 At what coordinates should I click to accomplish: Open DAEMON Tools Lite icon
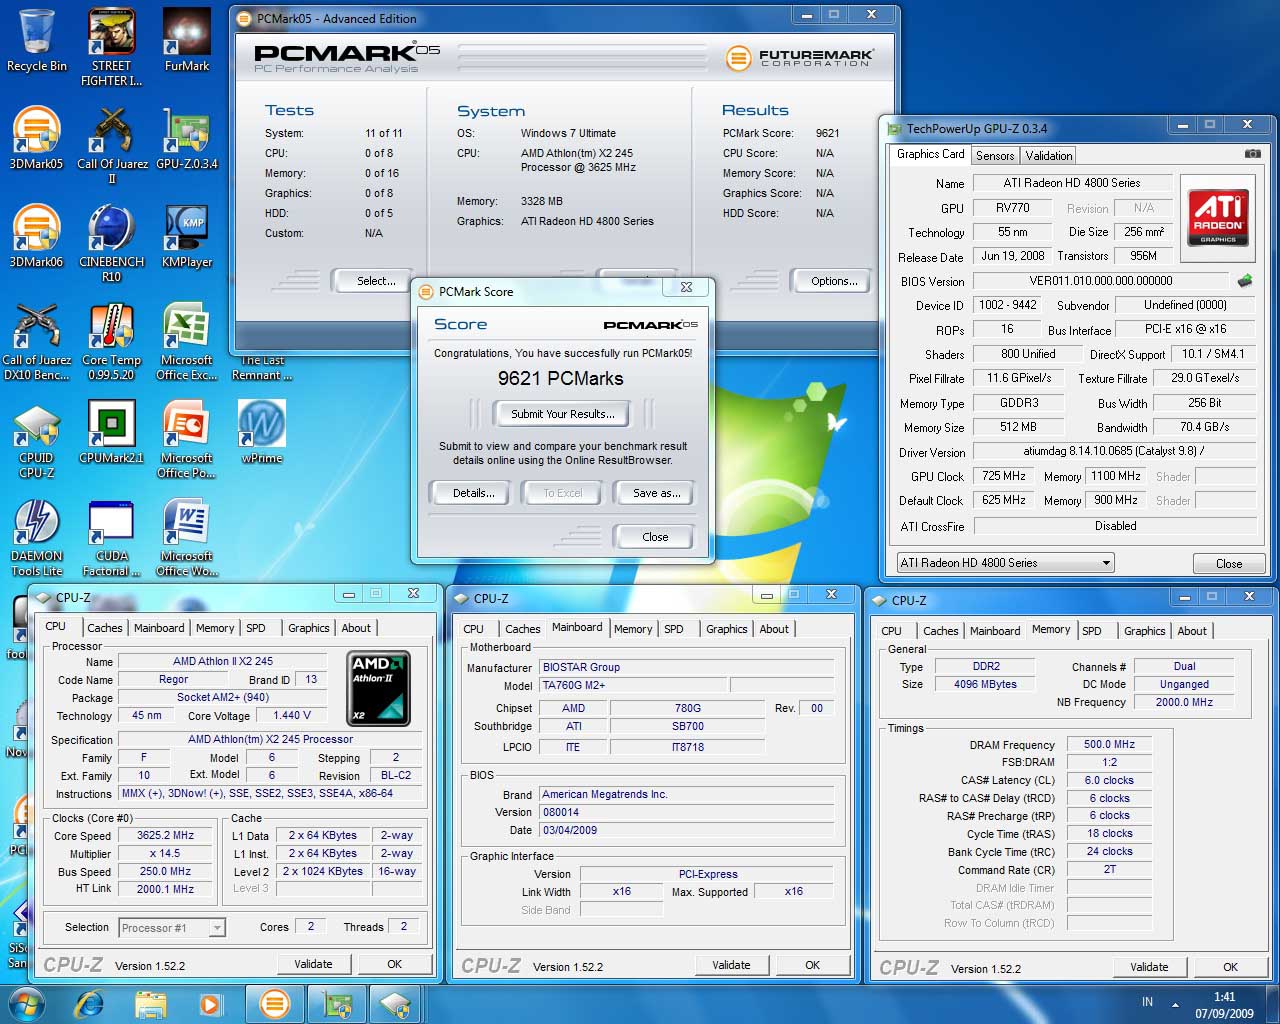tap(37, 537)
